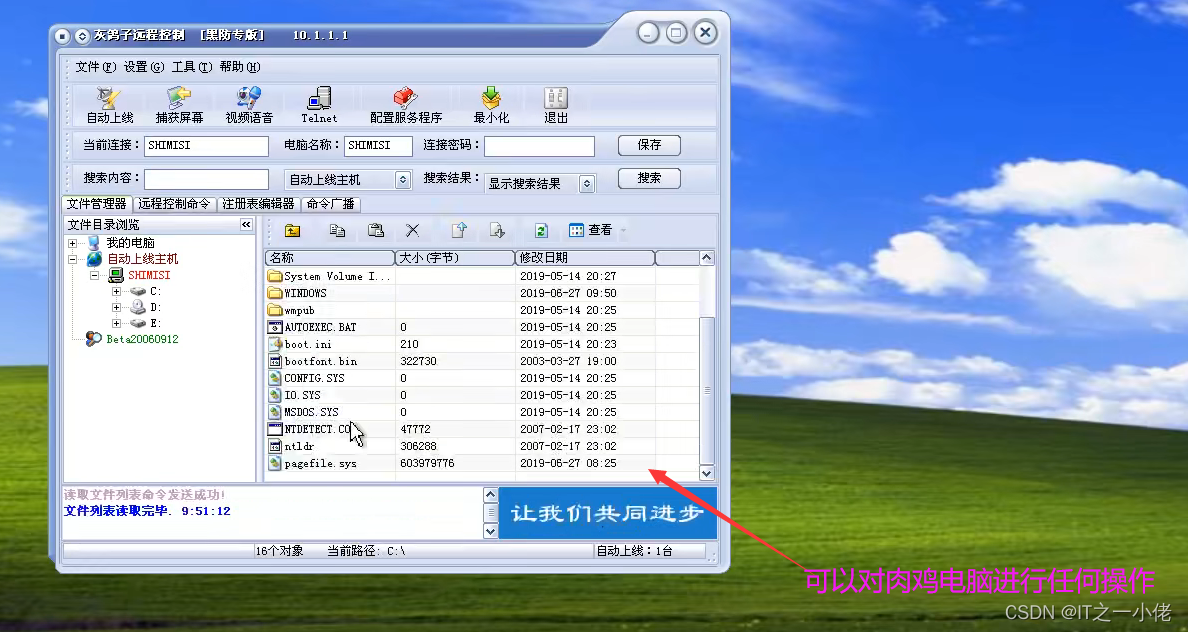The width and height of the screenshot is (1188, 632).
Task: Open the Telnet tool
Action: [319, 105]
